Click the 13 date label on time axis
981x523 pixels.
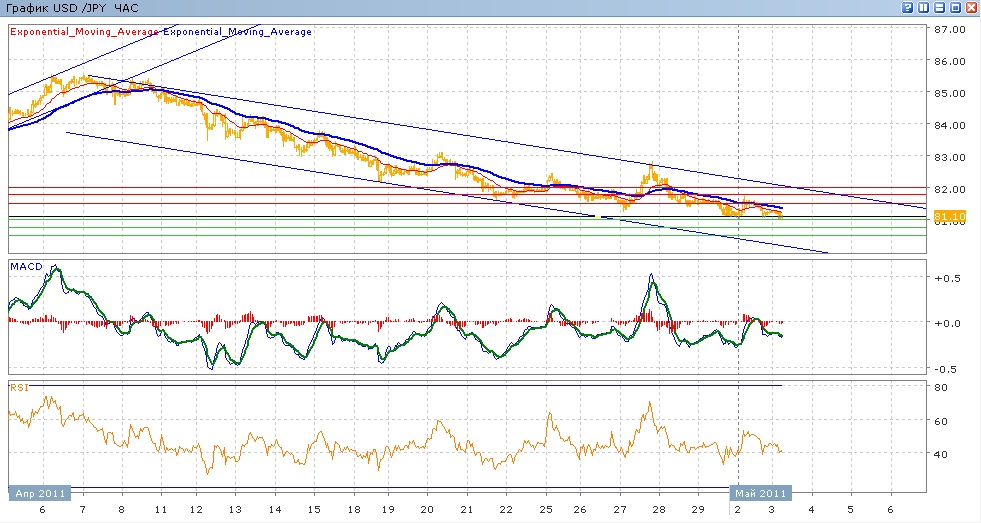pos(236,509)
